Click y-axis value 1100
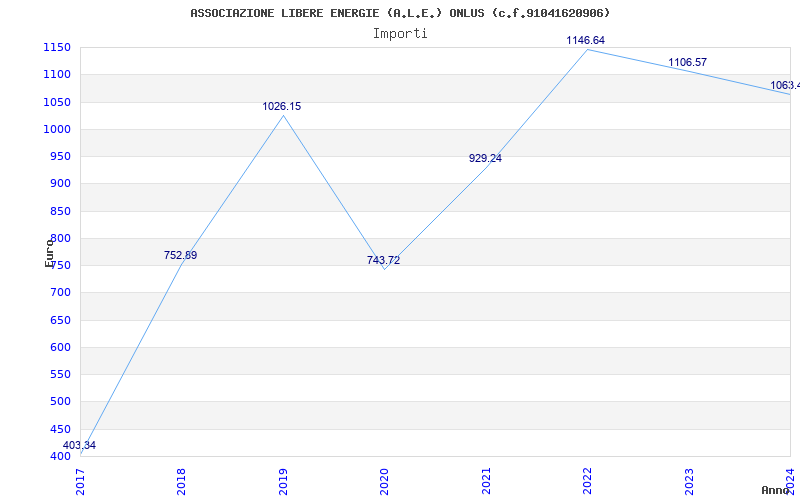The image size is (800, 500). pyautogui.click(x=57, y=74)
